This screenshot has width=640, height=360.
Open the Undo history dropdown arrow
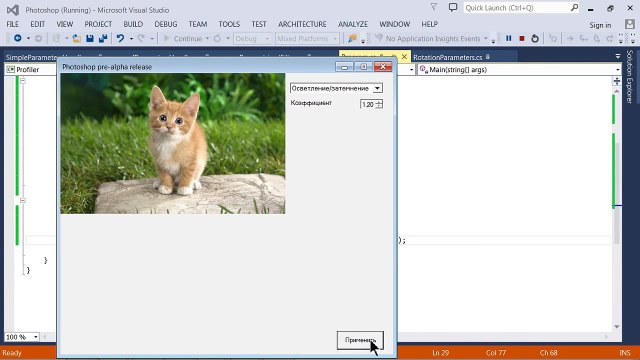(131, 39)
